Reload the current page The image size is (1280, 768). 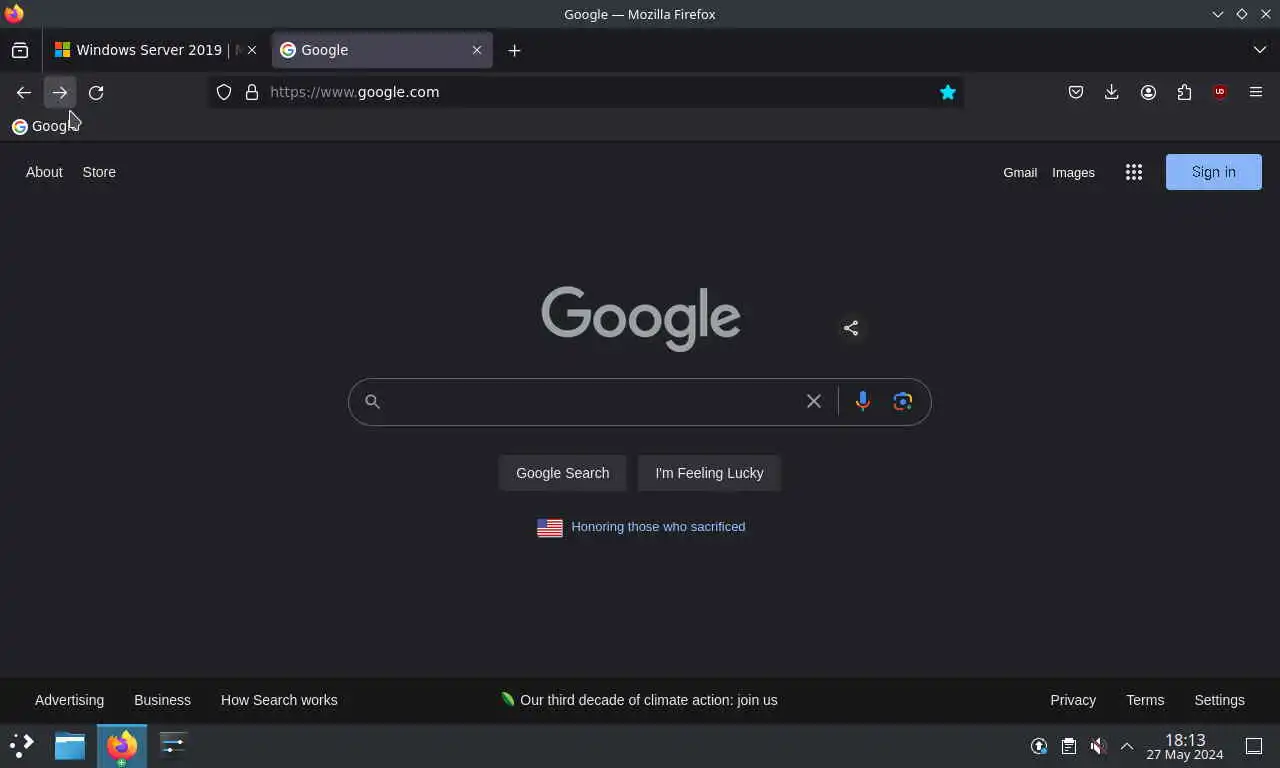coord(96,92)
